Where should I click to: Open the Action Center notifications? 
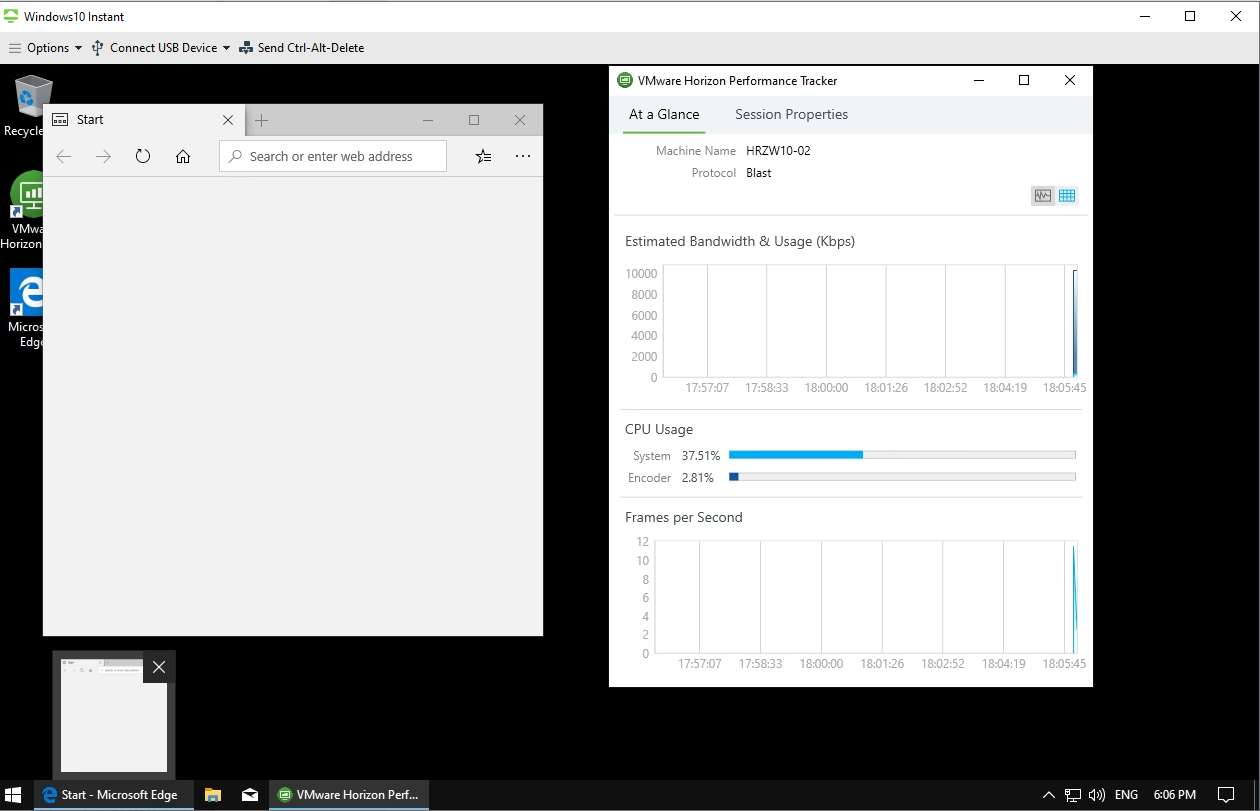click(1226, 795)
